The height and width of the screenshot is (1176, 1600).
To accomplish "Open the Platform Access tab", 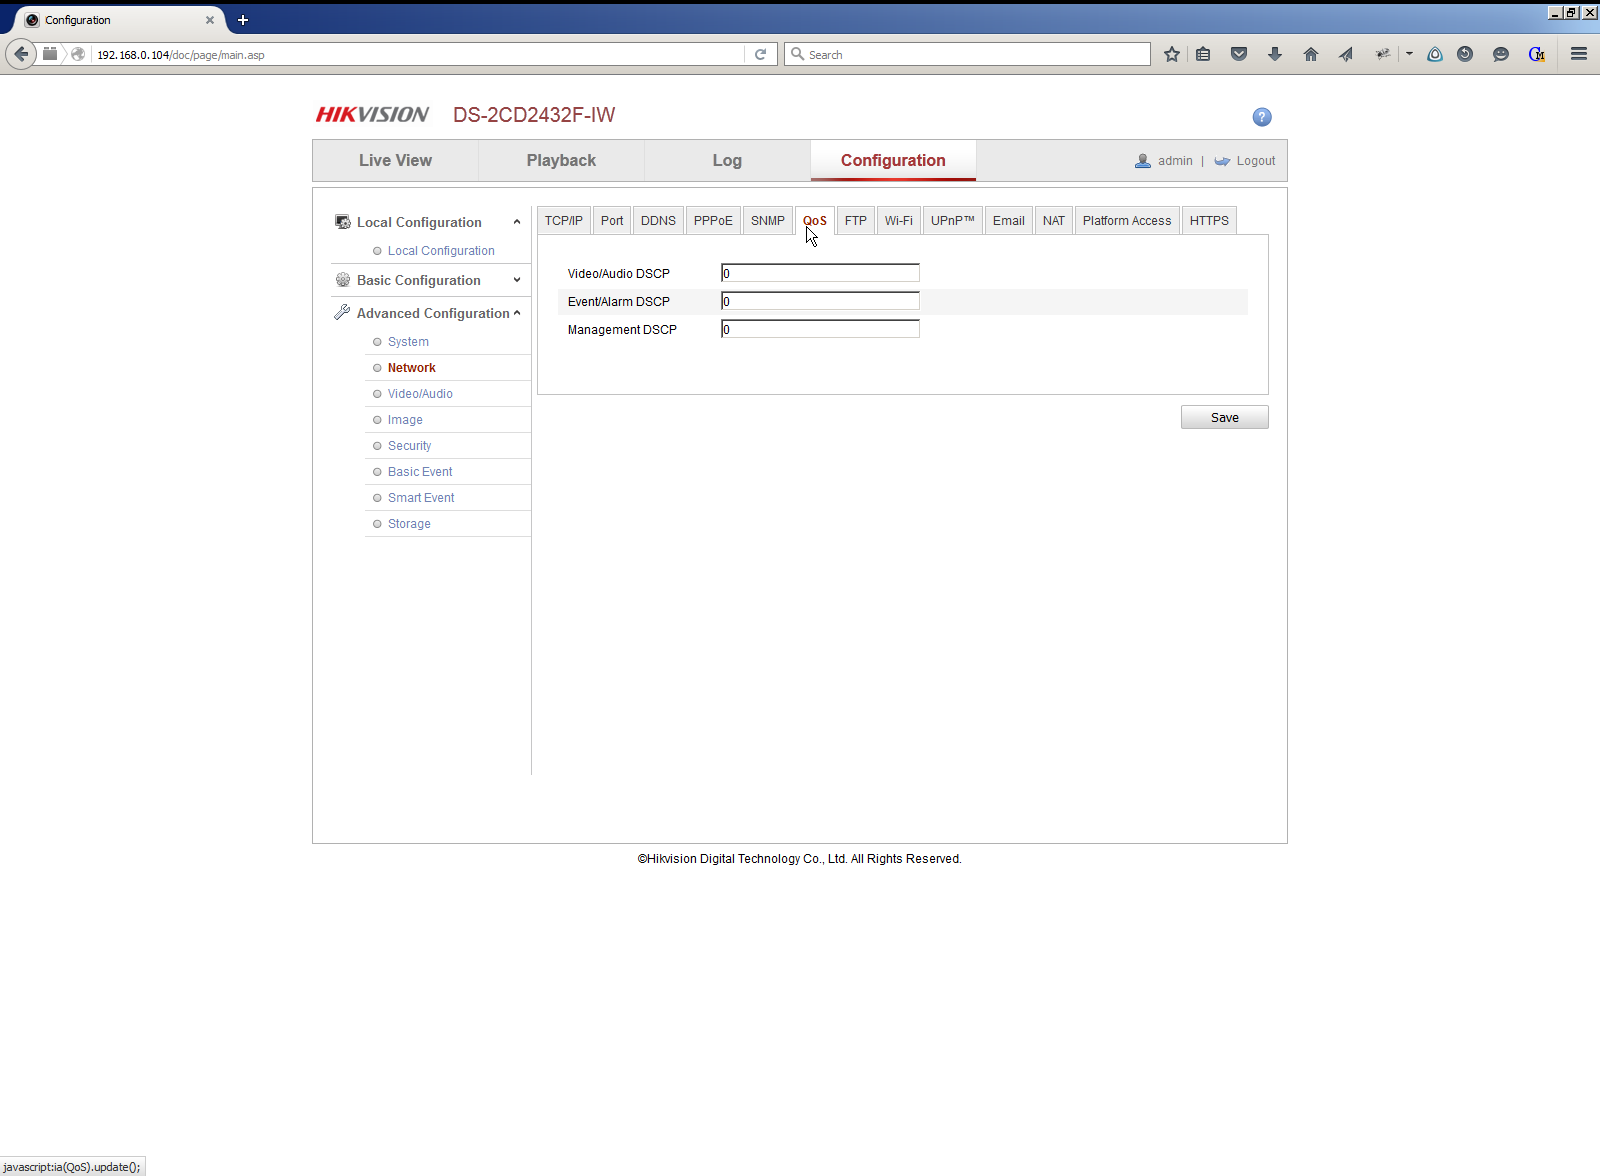I will 1127,221.
